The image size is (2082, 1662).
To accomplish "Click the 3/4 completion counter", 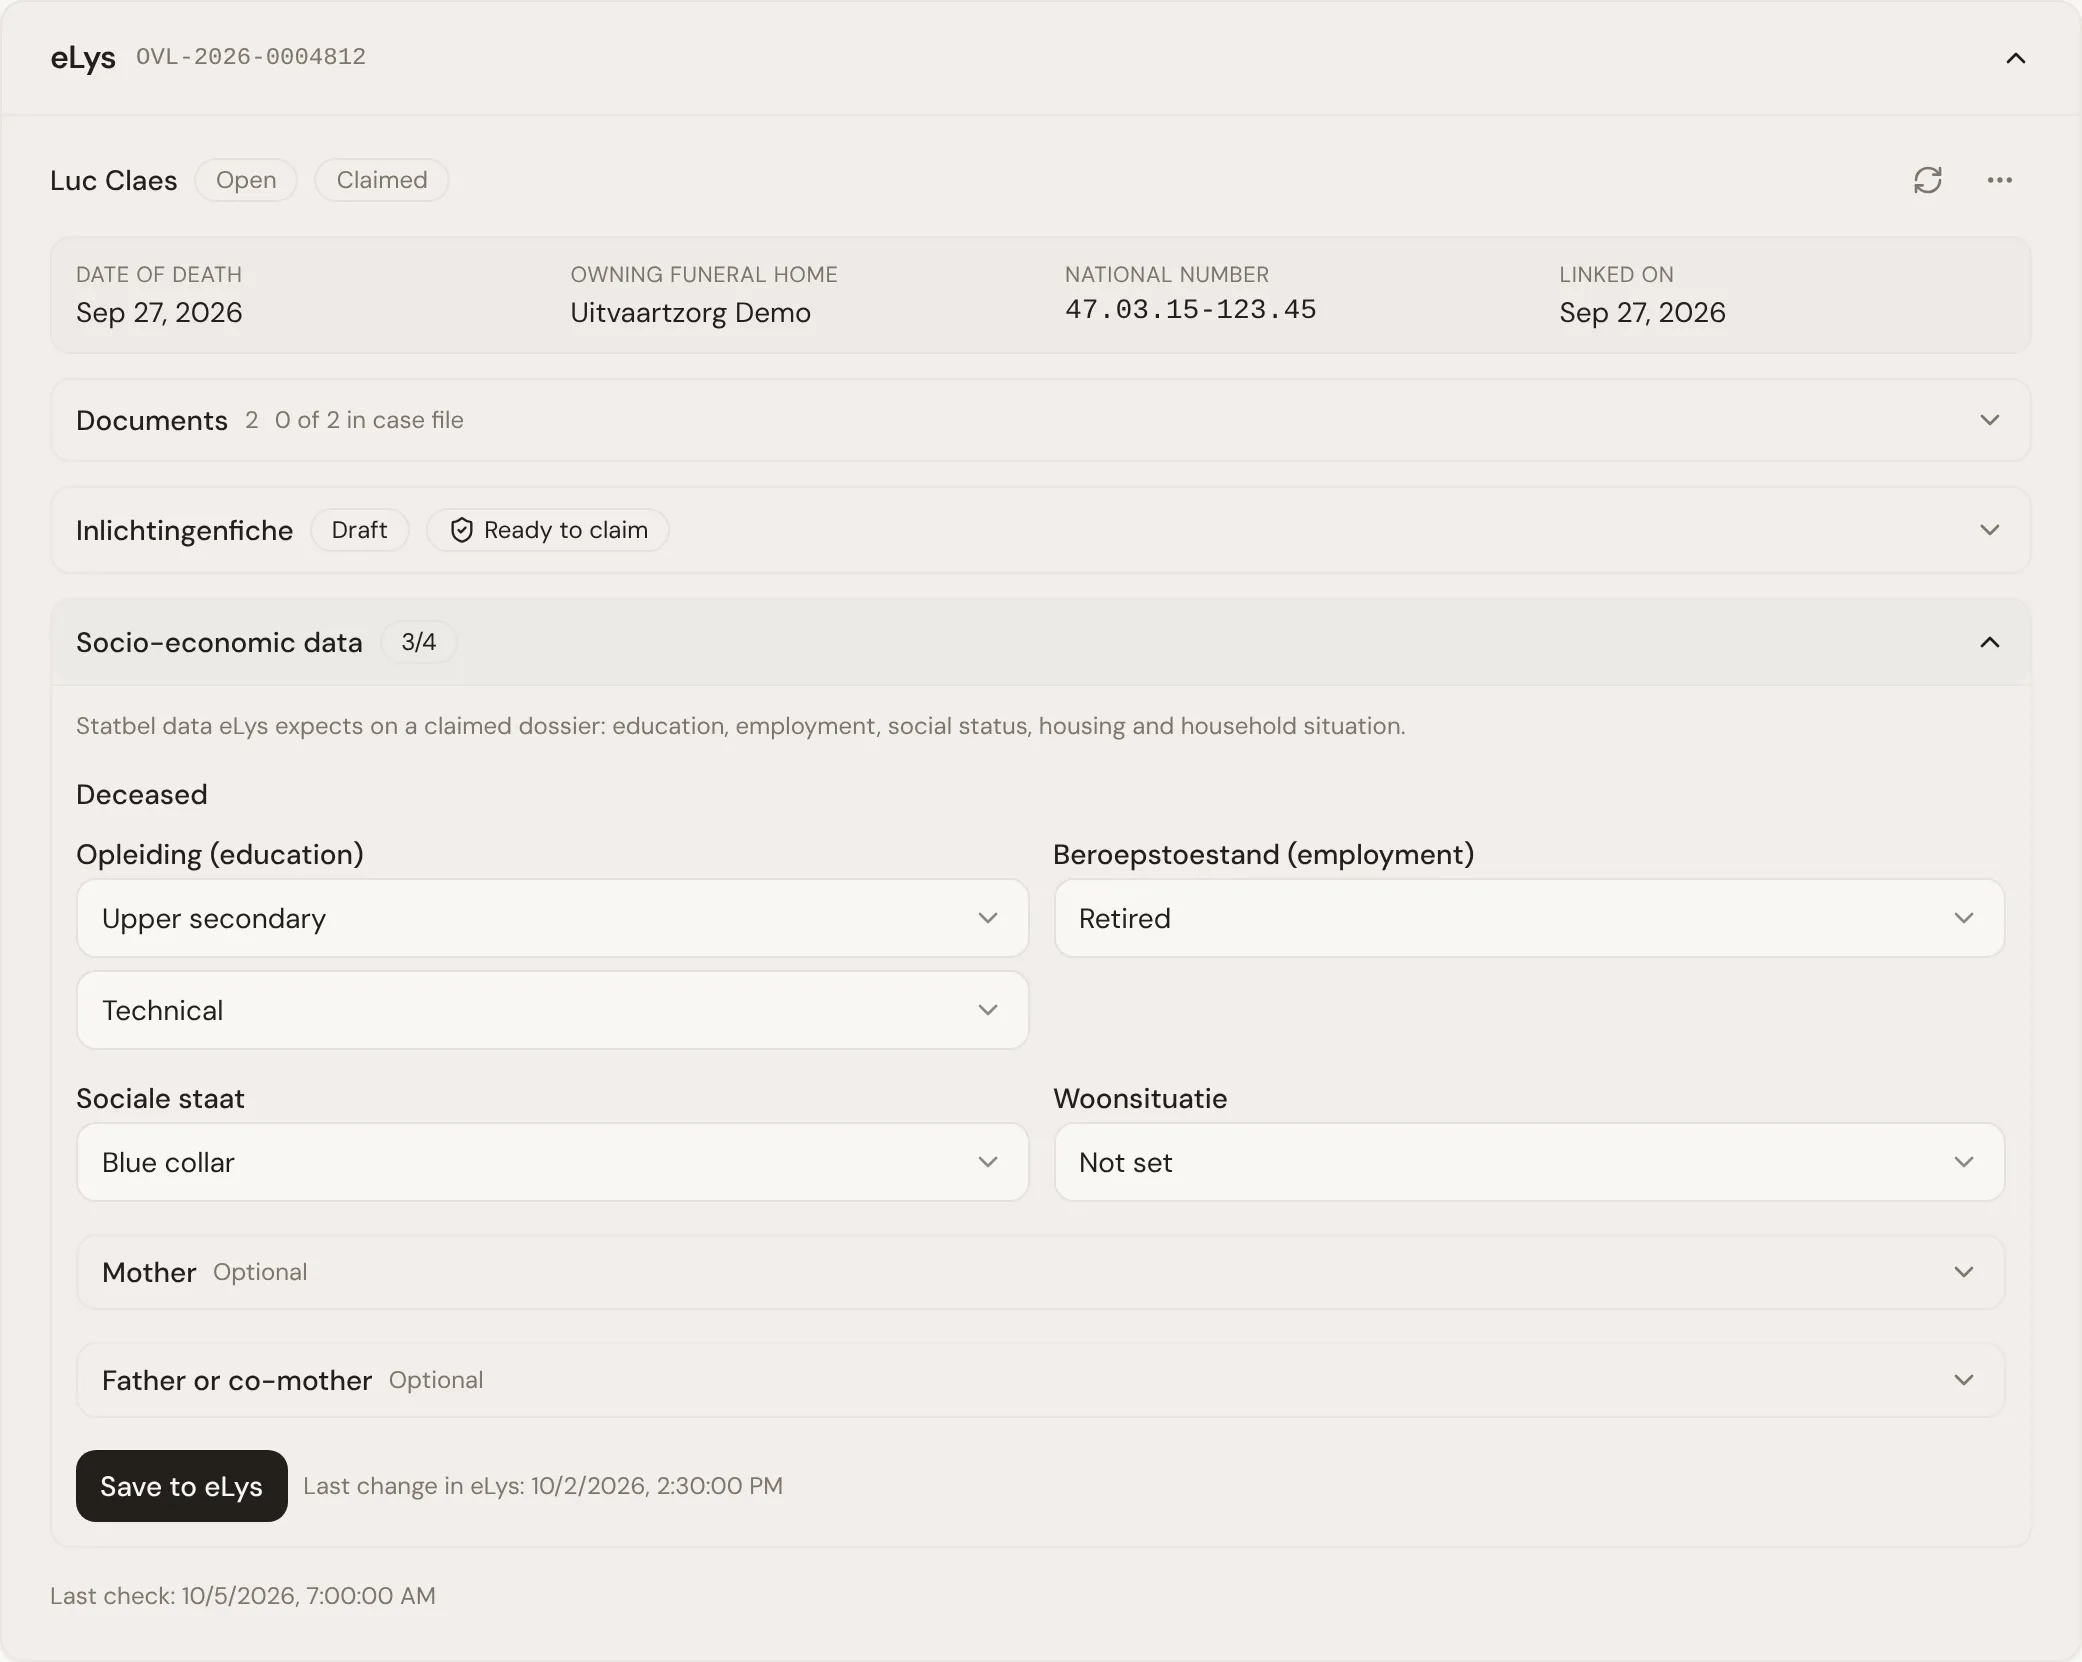I will (x=419, y=642).
